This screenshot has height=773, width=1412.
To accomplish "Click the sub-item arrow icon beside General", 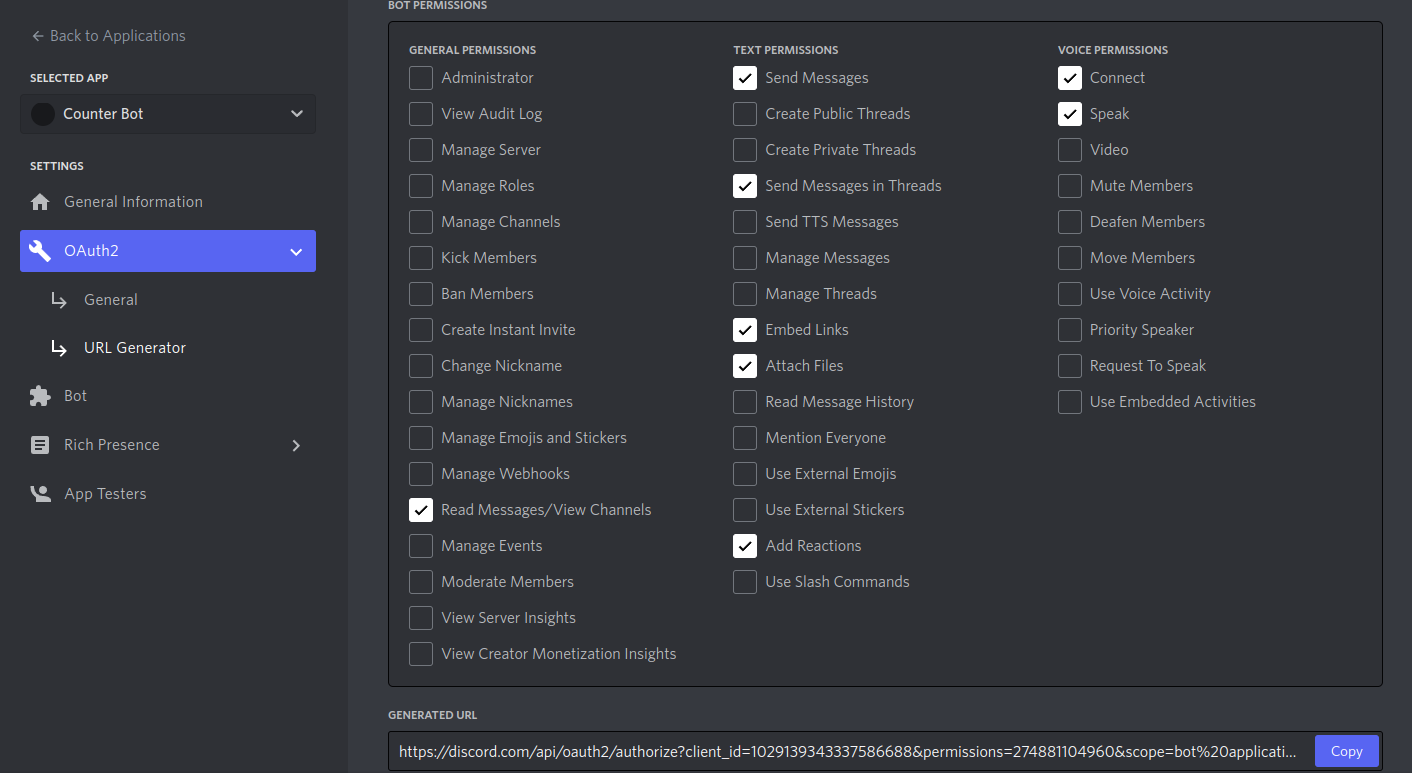I will point(60,300).
